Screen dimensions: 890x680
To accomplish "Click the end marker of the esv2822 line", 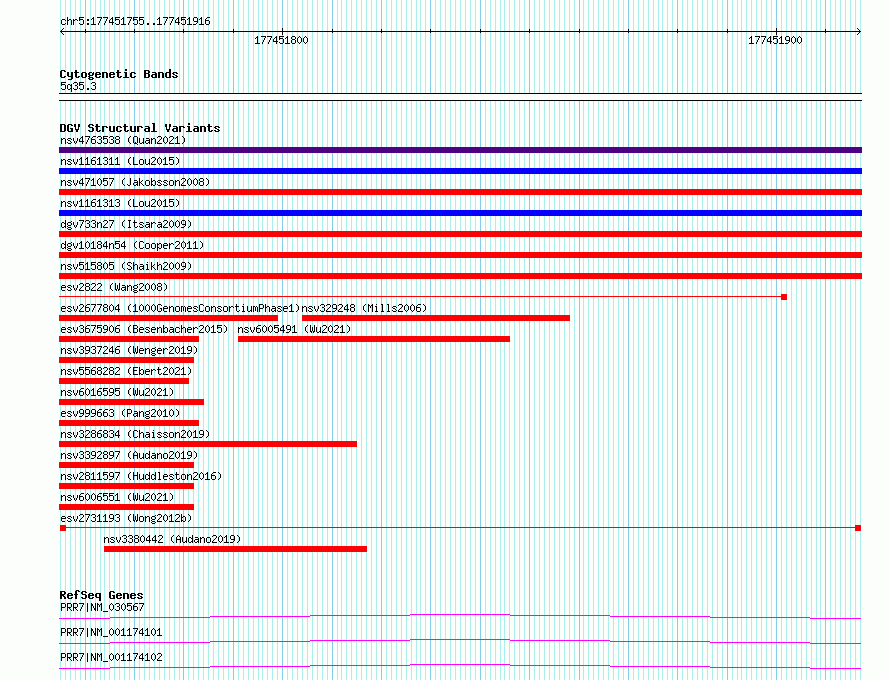I will pos(784,297).
